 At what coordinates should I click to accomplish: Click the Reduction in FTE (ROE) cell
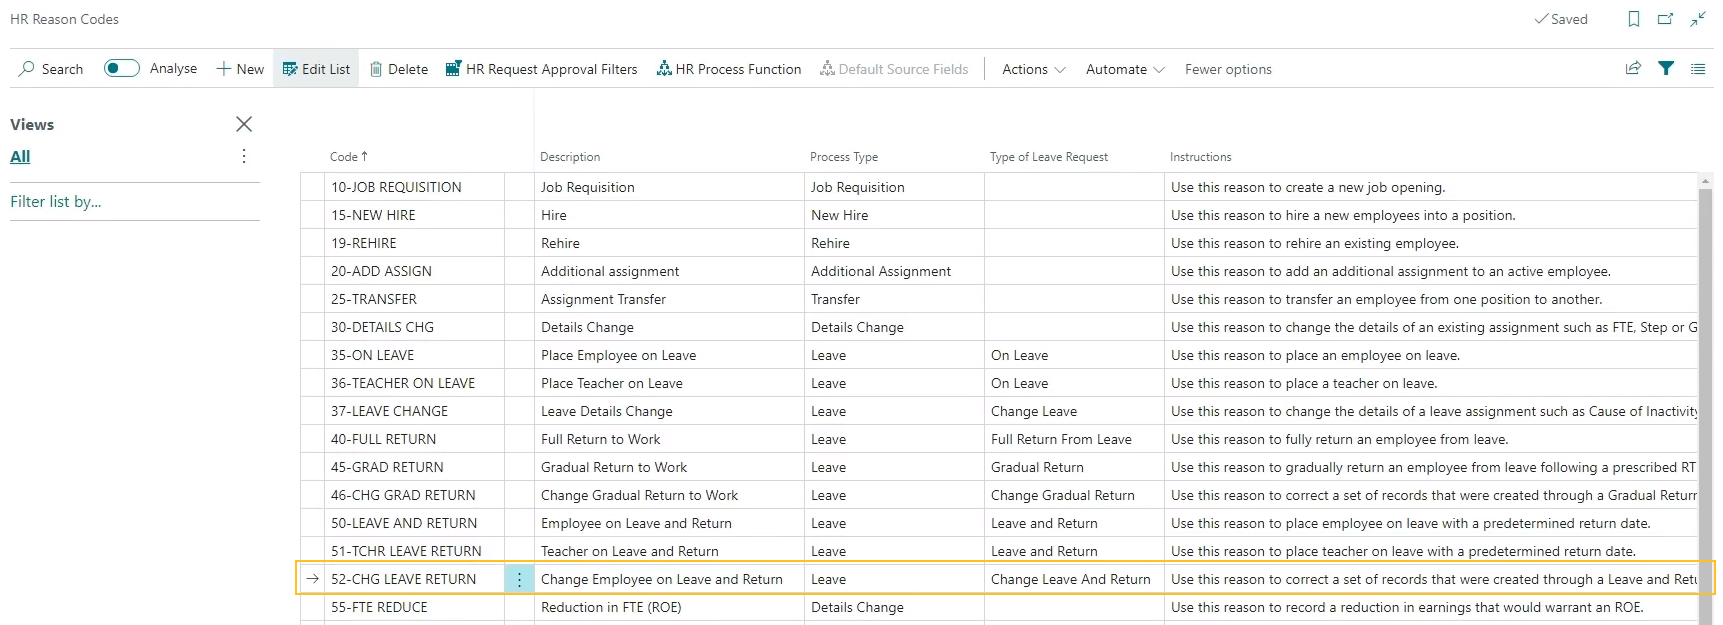(669, 607)
